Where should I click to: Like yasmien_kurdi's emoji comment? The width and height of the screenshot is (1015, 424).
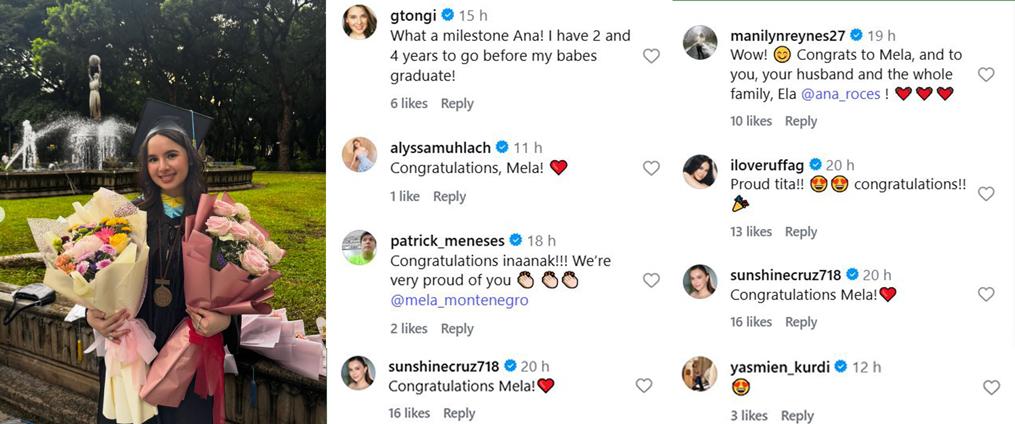991,387
